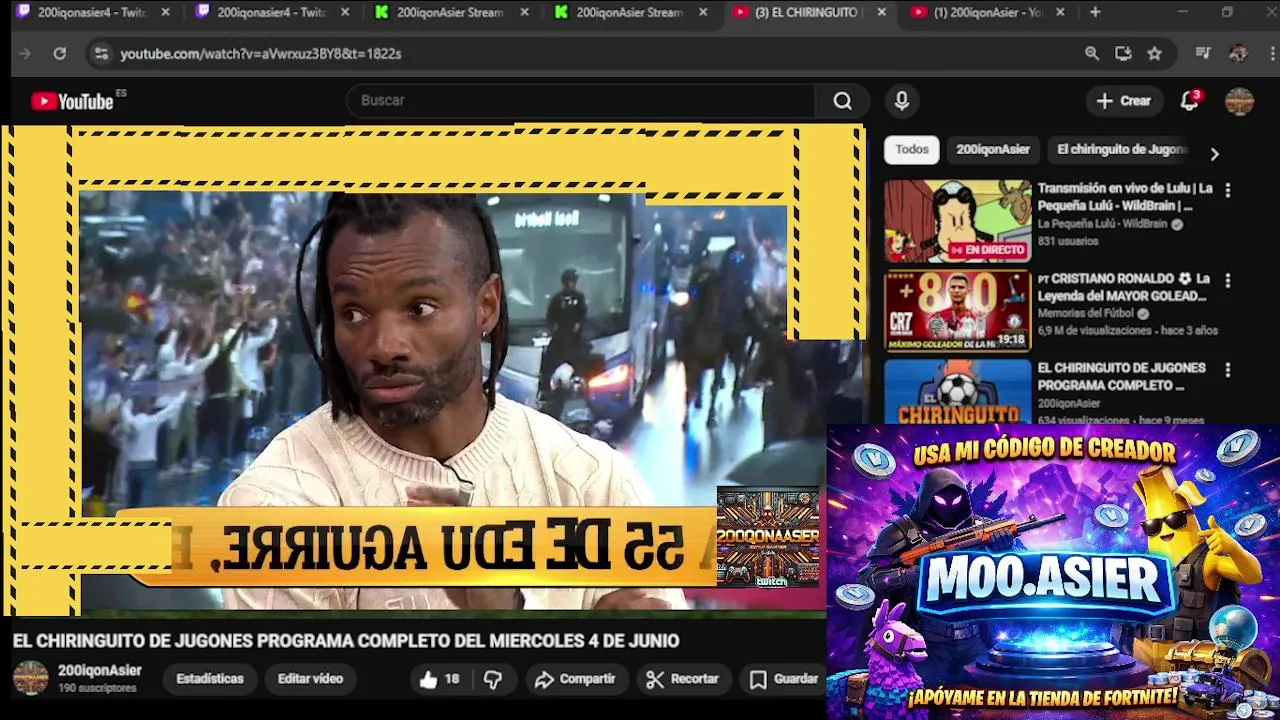This screenshot has width=1280, height=720.
Task: Click 'La Pequeña Lulú - WildBrain' channel name
Action: pos(1102,225)
